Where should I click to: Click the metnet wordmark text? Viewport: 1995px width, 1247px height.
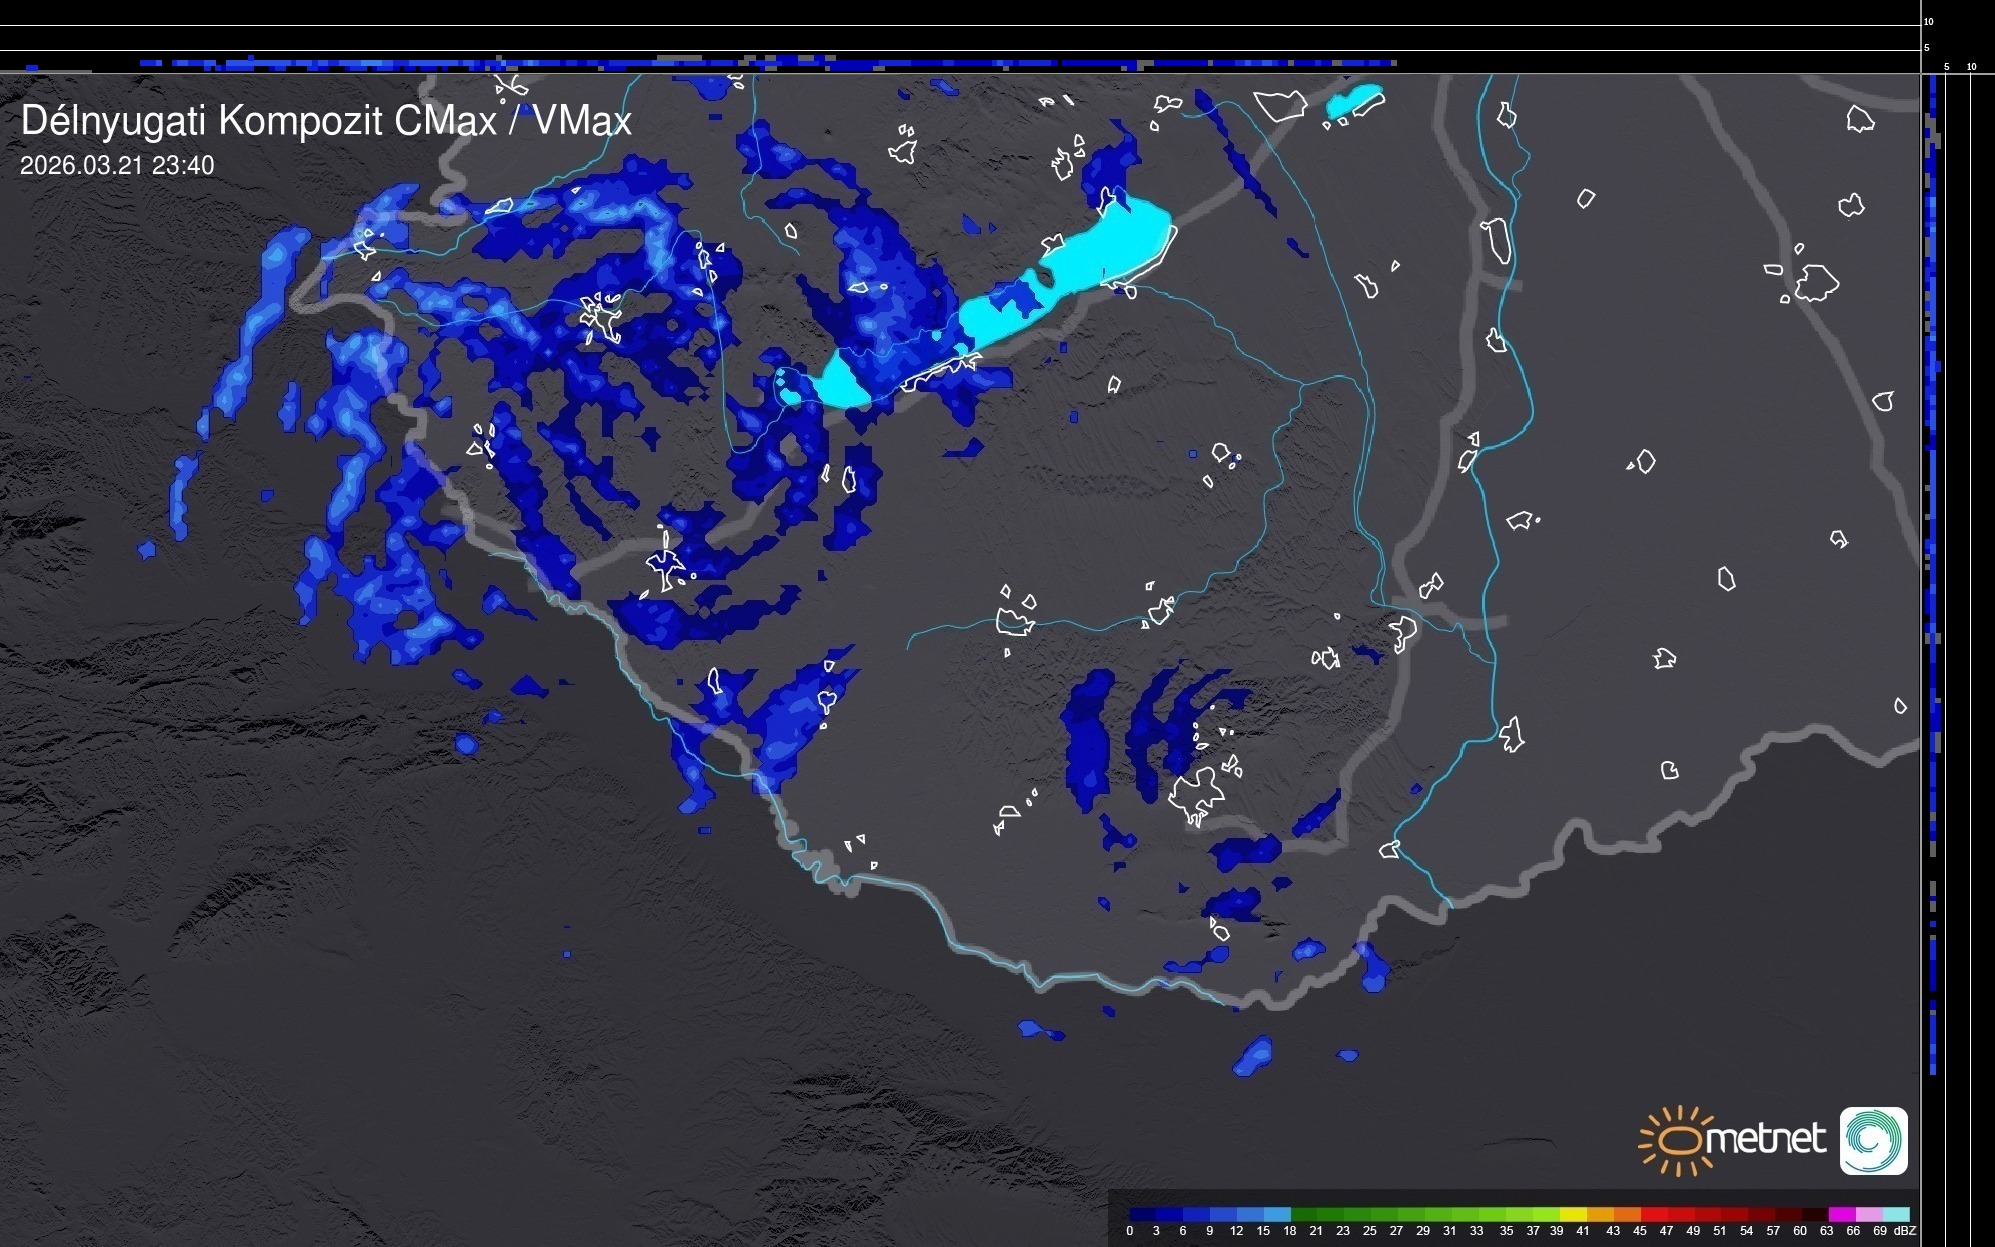point(1766,1139)
